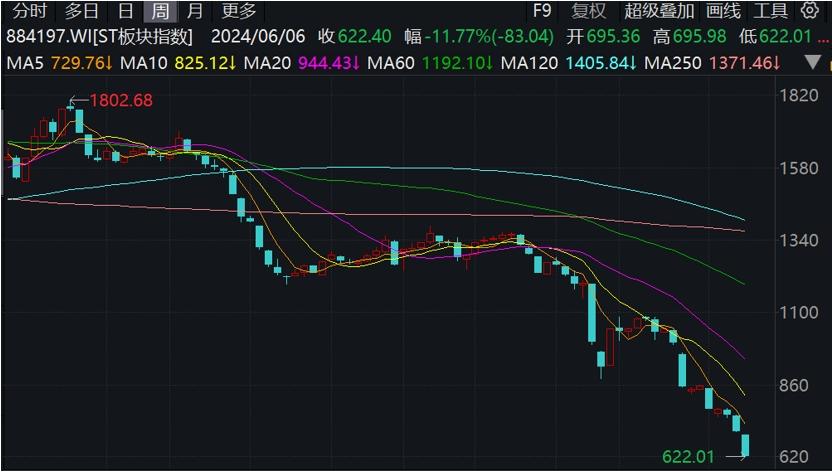Activate the 画线 drawing tool
832x472 pixels.
[723, 11]
